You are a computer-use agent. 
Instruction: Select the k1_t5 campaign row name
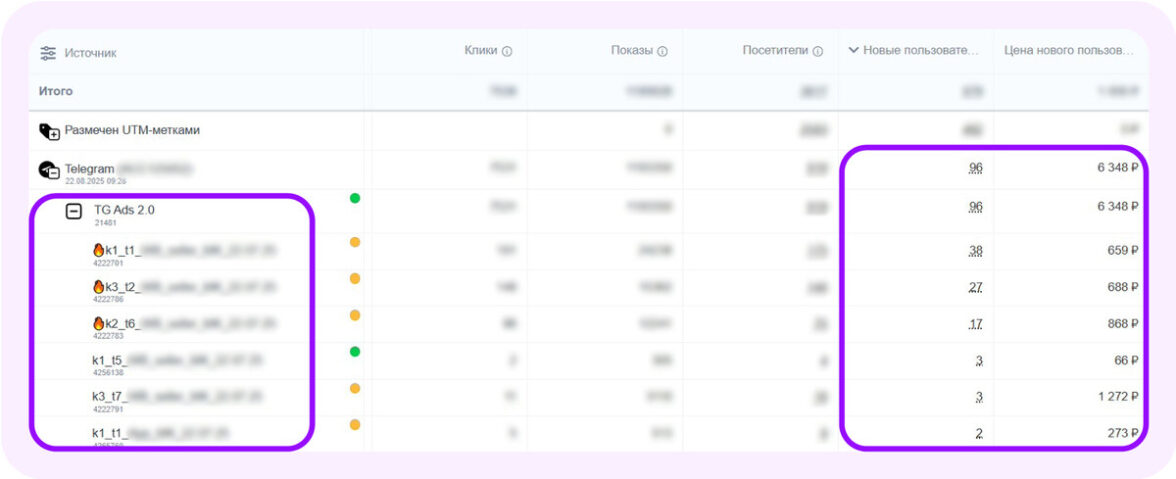tap(107, 359)
